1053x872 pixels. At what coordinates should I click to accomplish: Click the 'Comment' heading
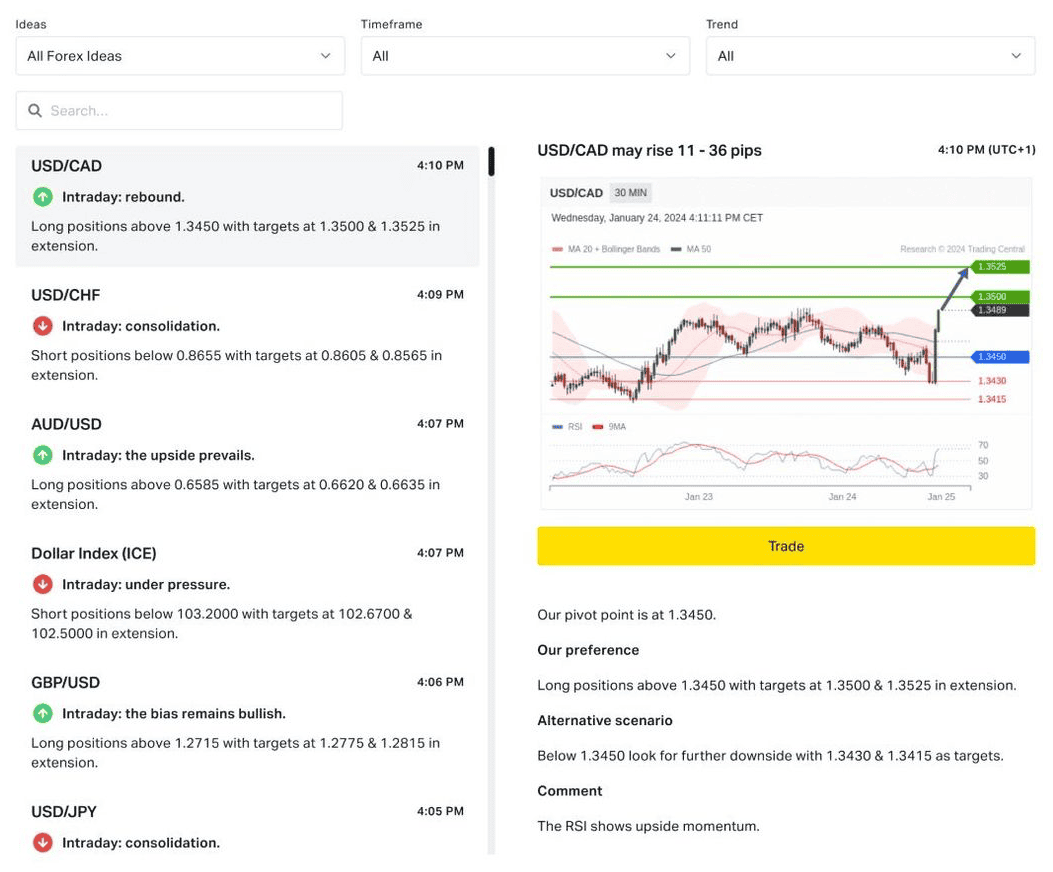point(569,791)
